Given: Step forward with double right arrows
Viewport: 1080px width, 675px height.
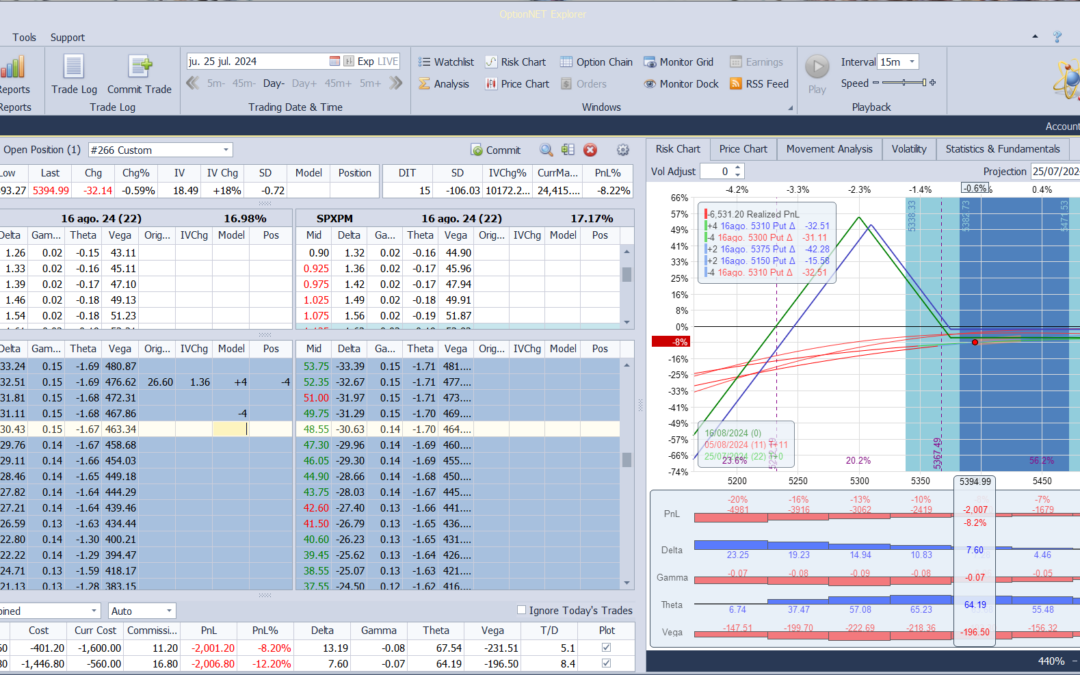Looking at the screenshot, I should pos(395,83).
